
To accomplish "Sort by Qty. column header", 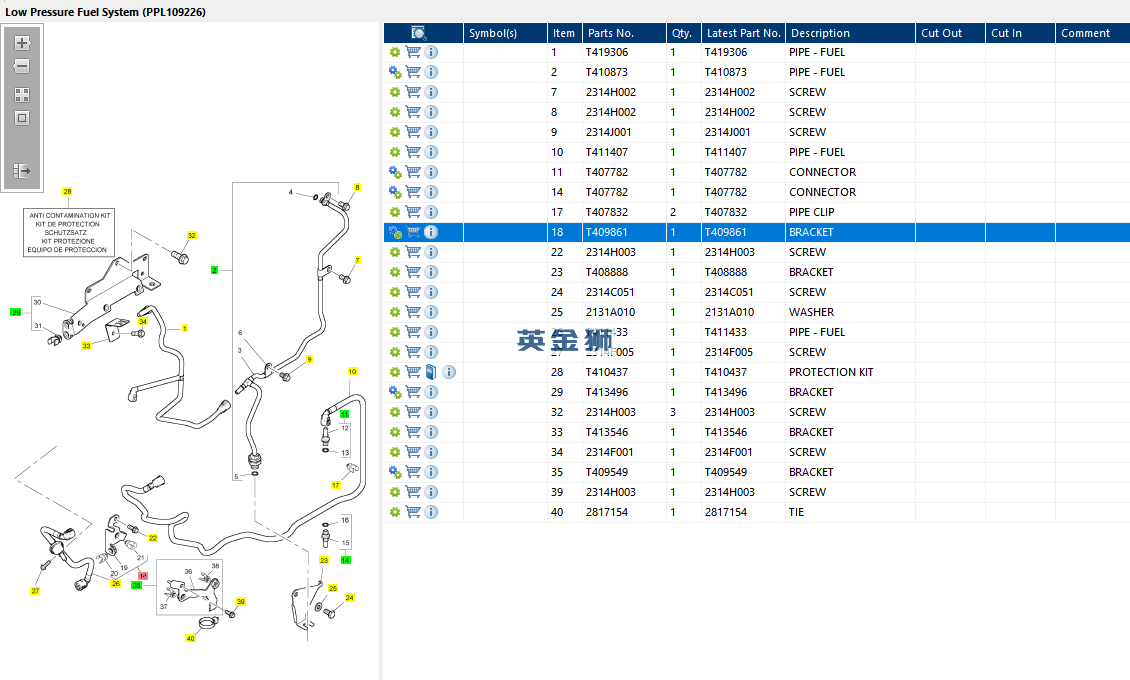I will coord(683,33).
